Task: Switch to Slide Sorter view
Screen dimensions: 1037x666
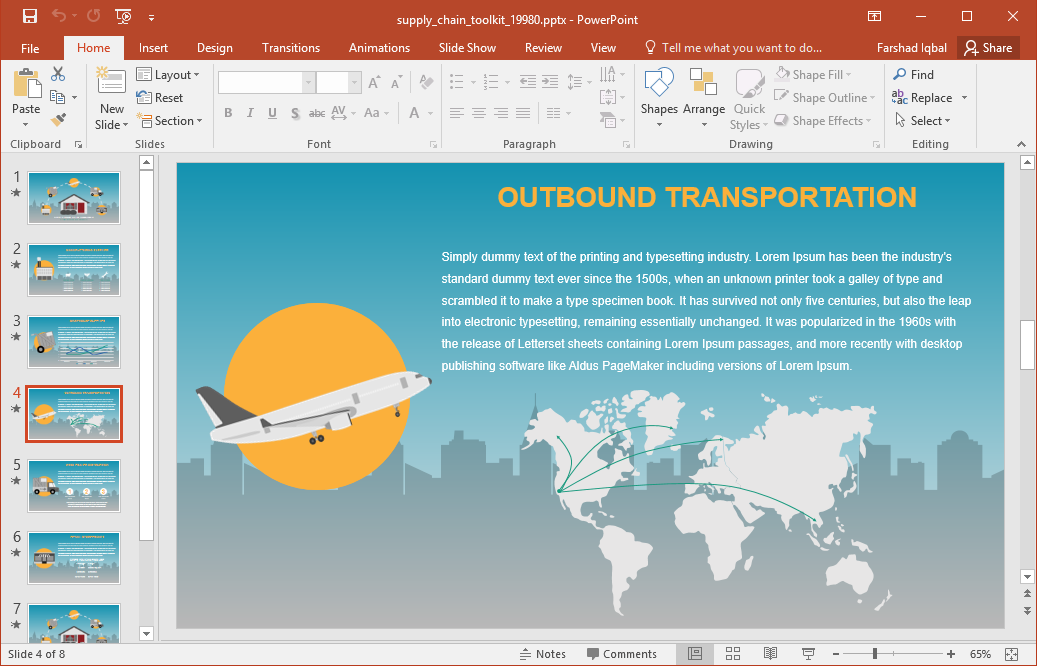Action: 732,654
